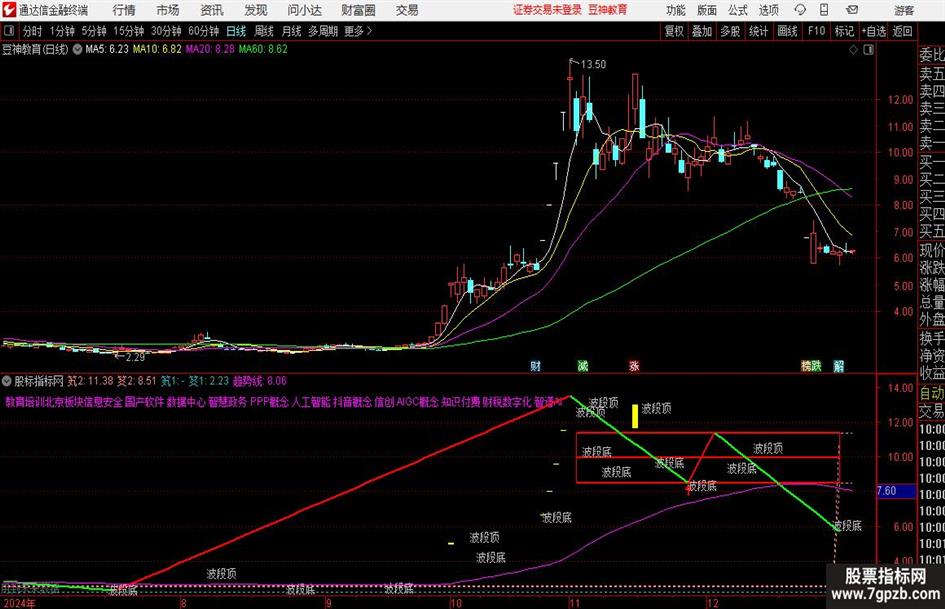The width and height of the screenshot is (945, 609).
Task: Click the diamond icon at chart top right
Action: 853,50
